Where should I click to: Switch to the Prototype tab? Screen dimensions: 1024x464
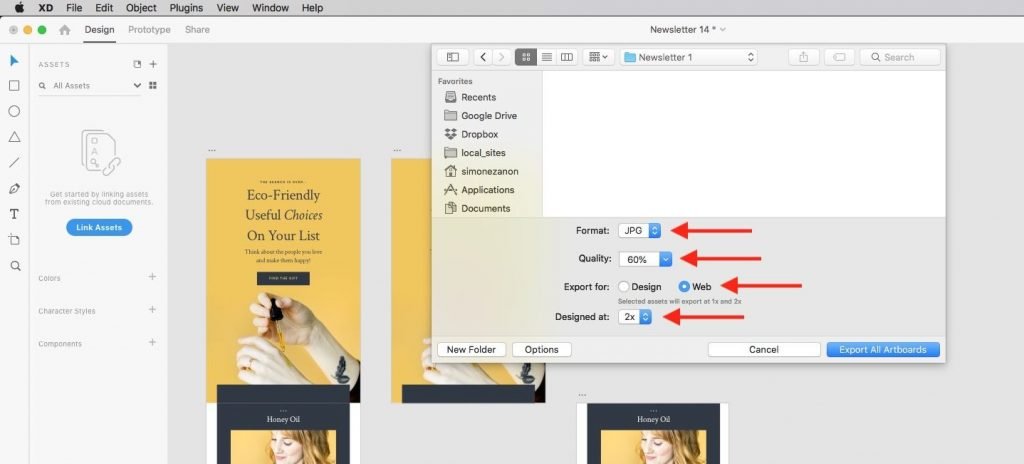pyautogui.click(x=149, y=30)
